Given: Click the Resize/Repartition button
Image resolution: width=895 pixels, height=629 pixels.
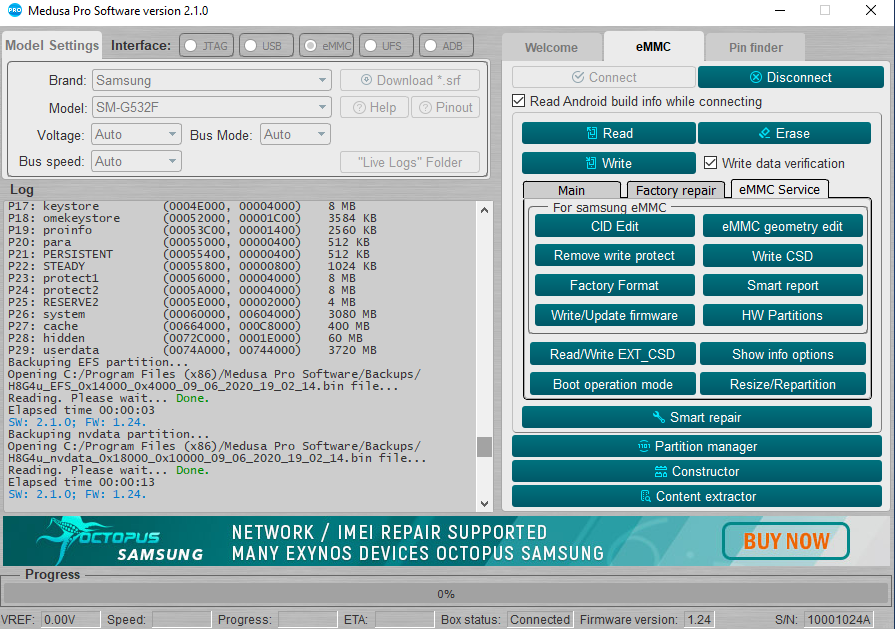Looking at the screenshot, I should point(783,384).
